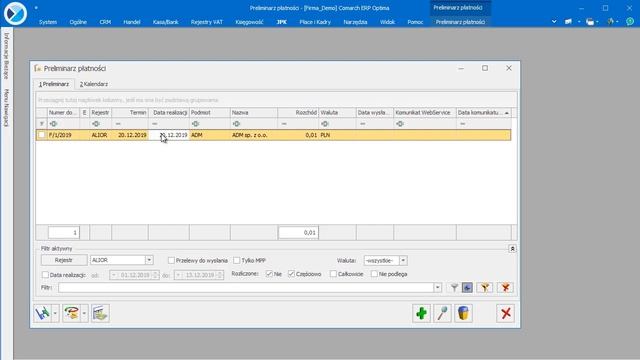The height and width of the screenshot is (360, 640).
Task: Click the filter row funnel icon
Action: [x=42, y=124]
